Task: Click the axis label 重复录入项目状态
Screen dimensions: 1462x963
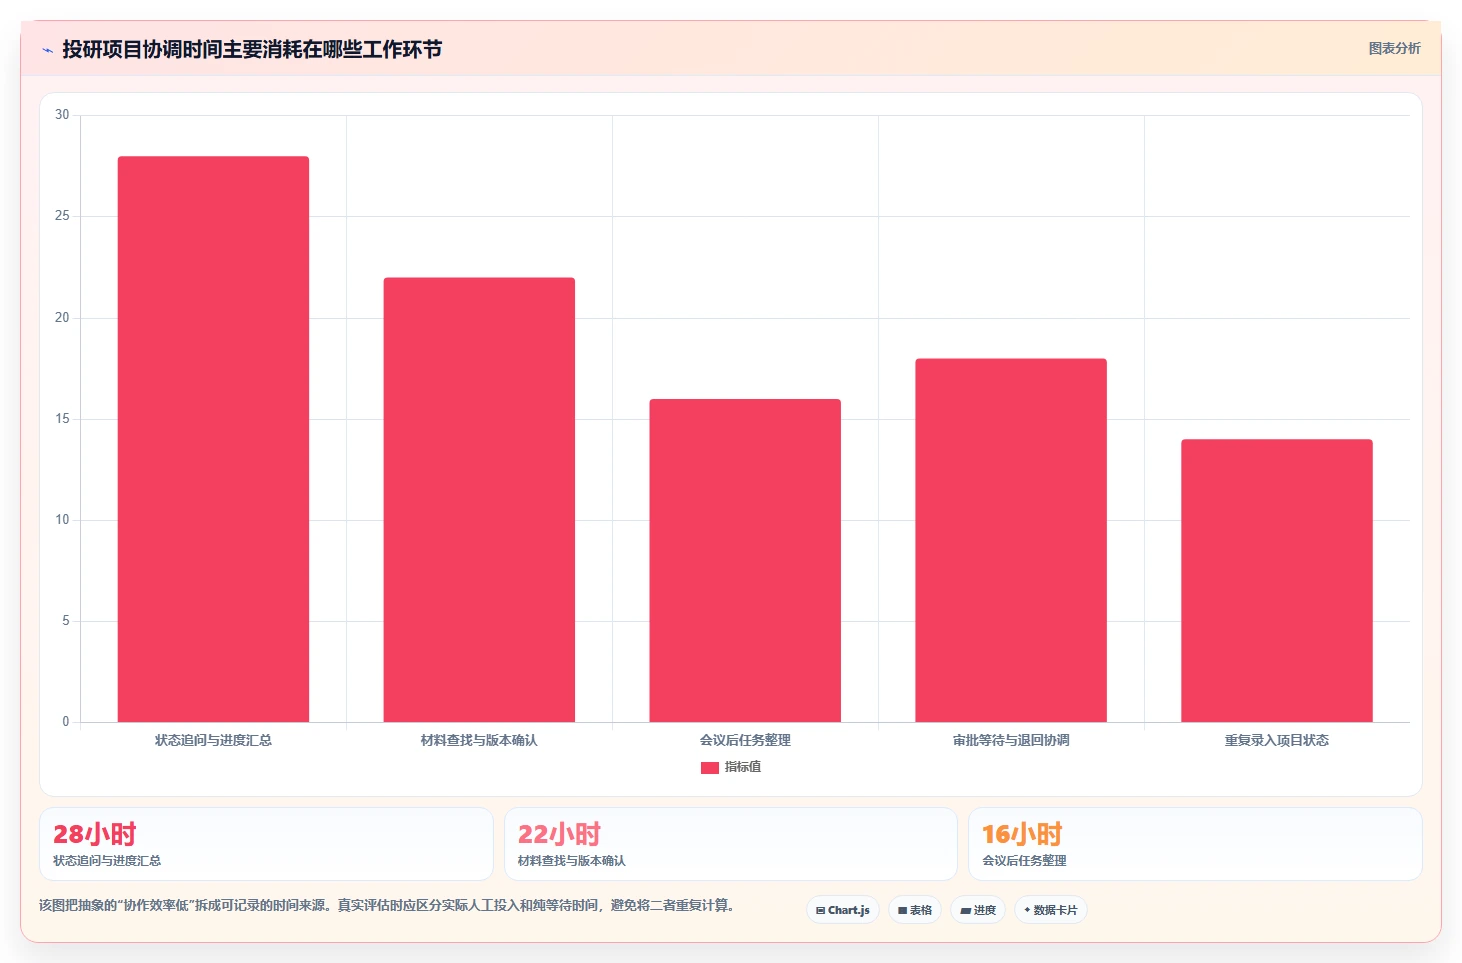Action: [x=1277, y=740]
